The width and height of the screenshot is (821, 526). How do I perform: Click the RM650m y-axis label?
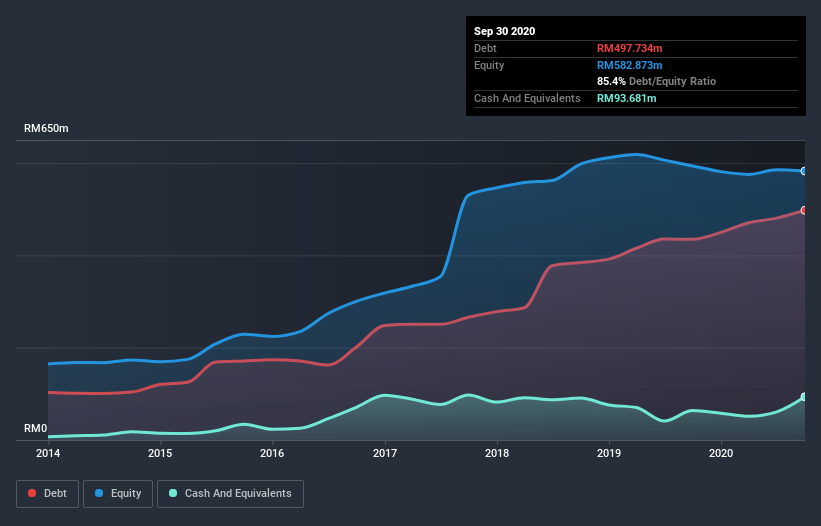pyautogui.click(x=46, y=128)
